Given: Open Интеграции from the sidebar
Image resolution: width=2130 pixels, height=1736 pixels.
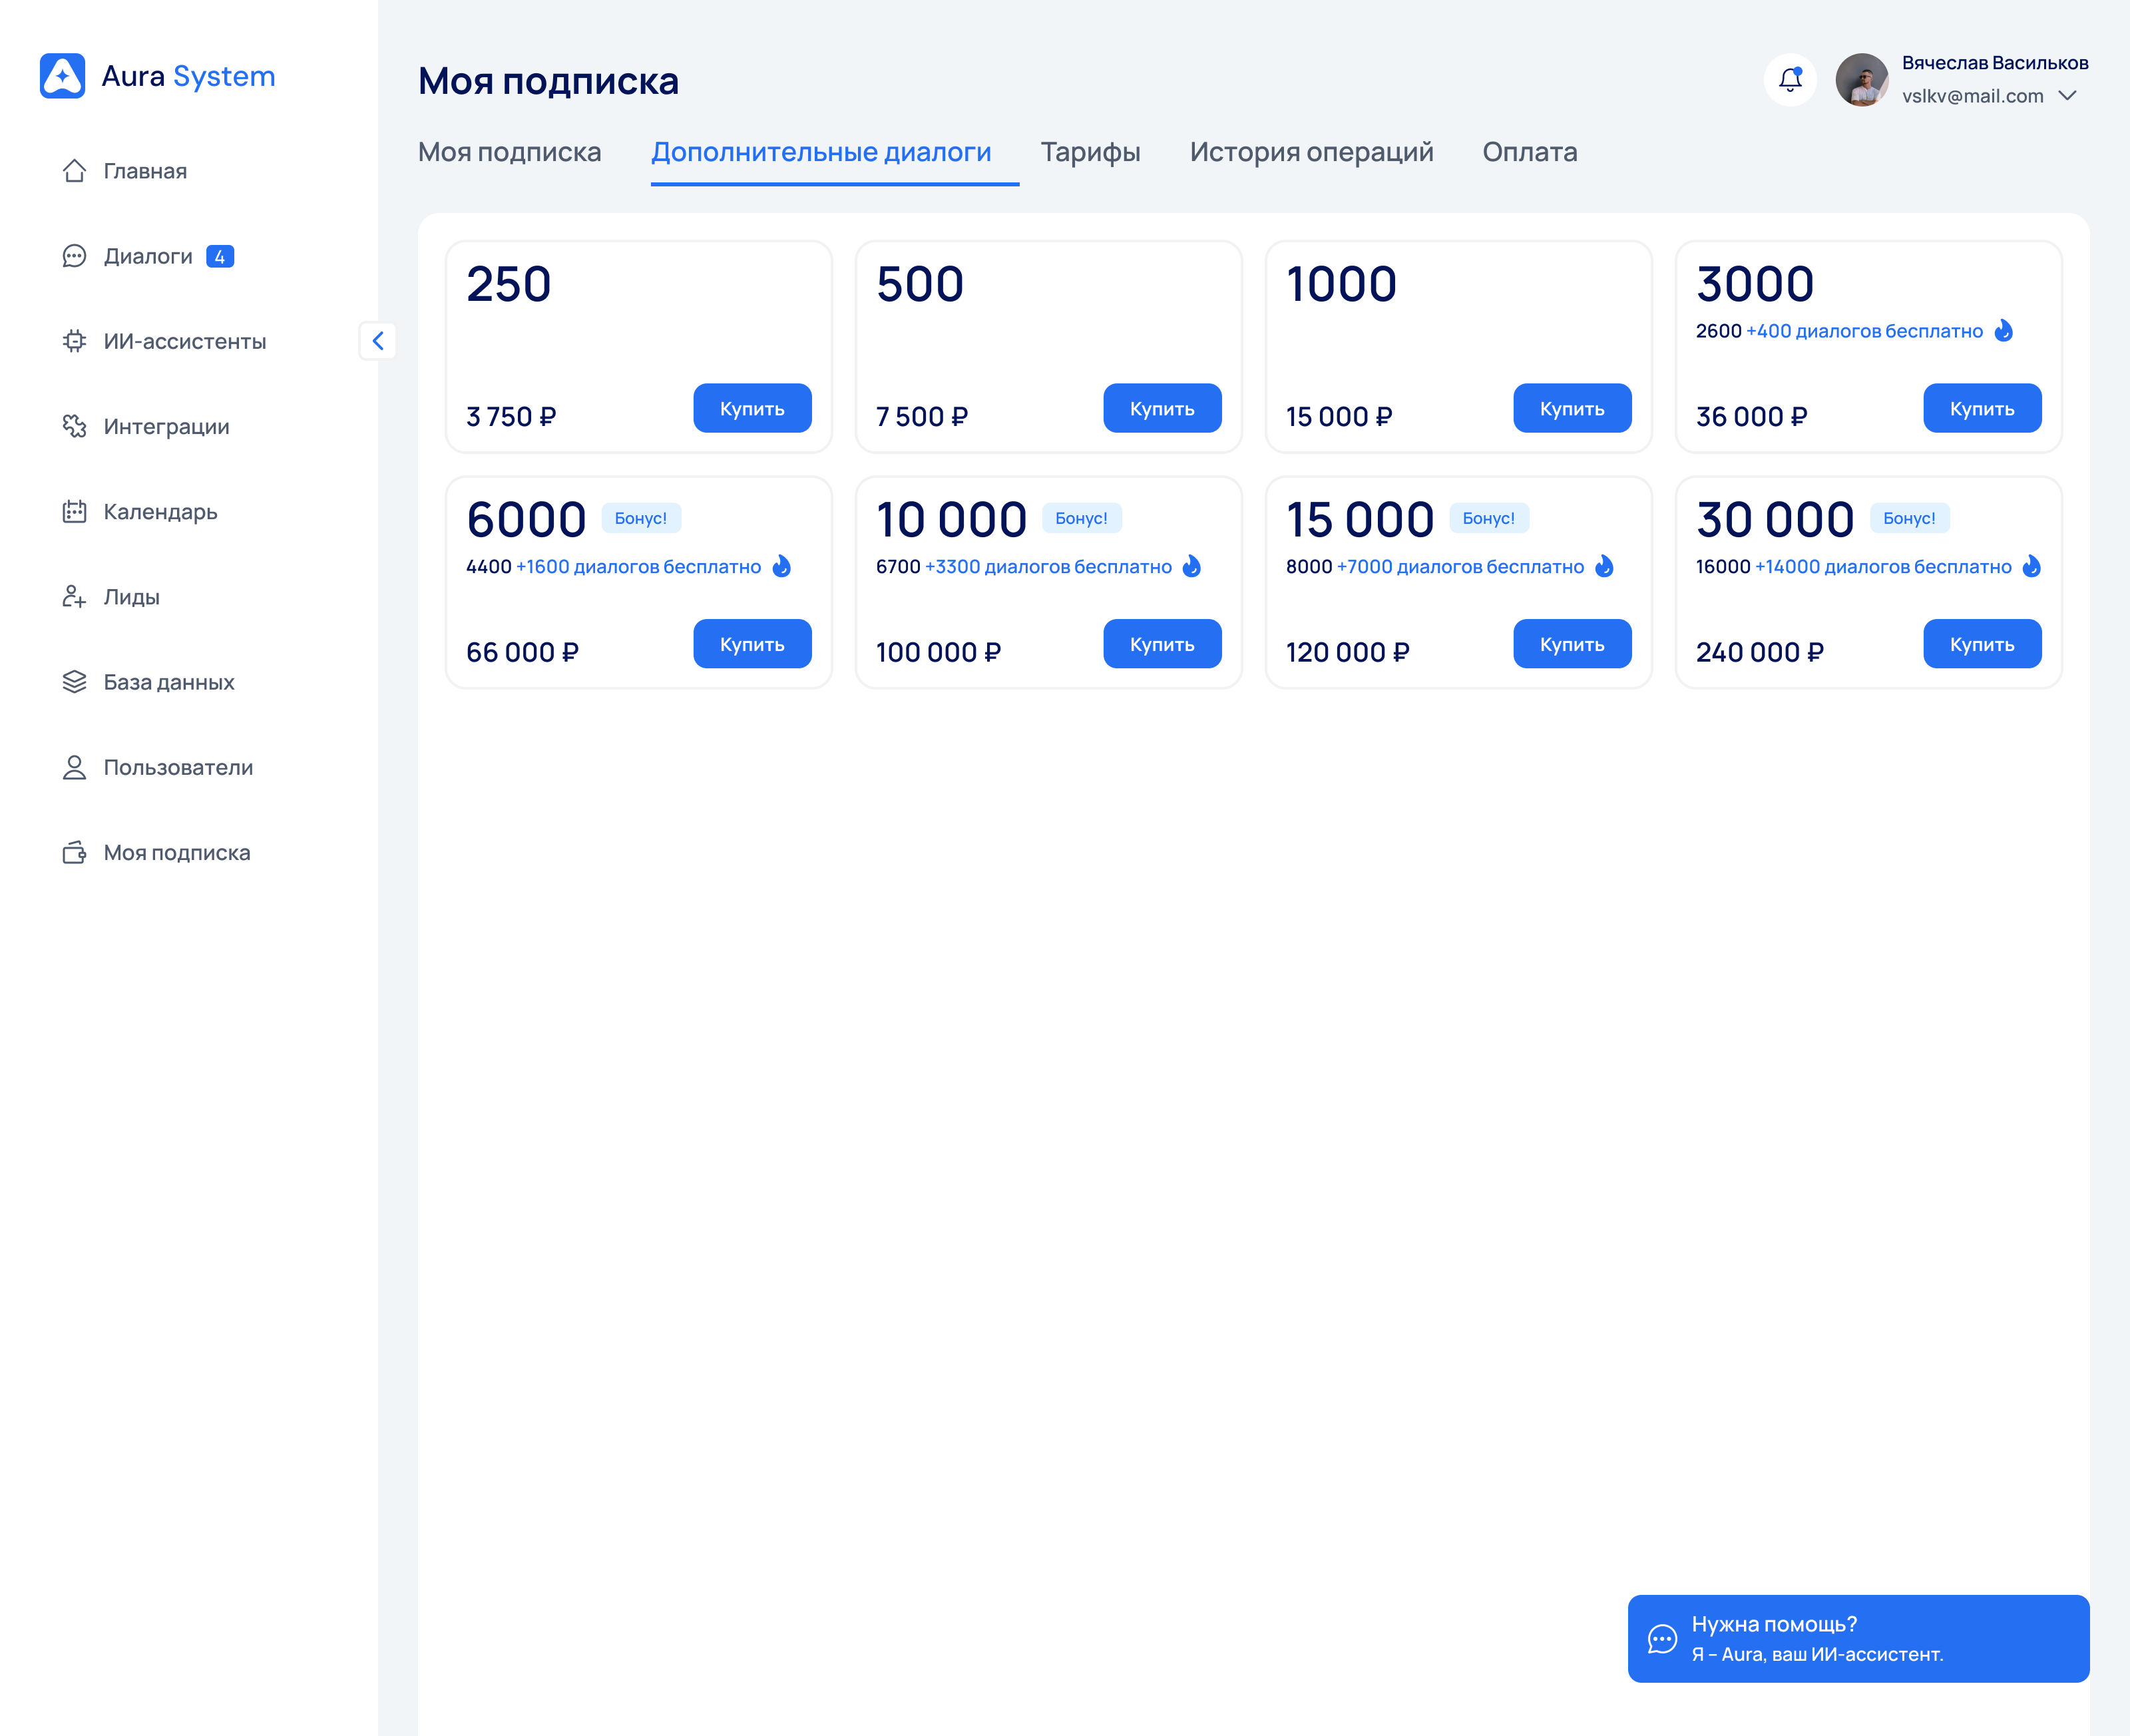Looking at the screenshot, I should 166,426.
